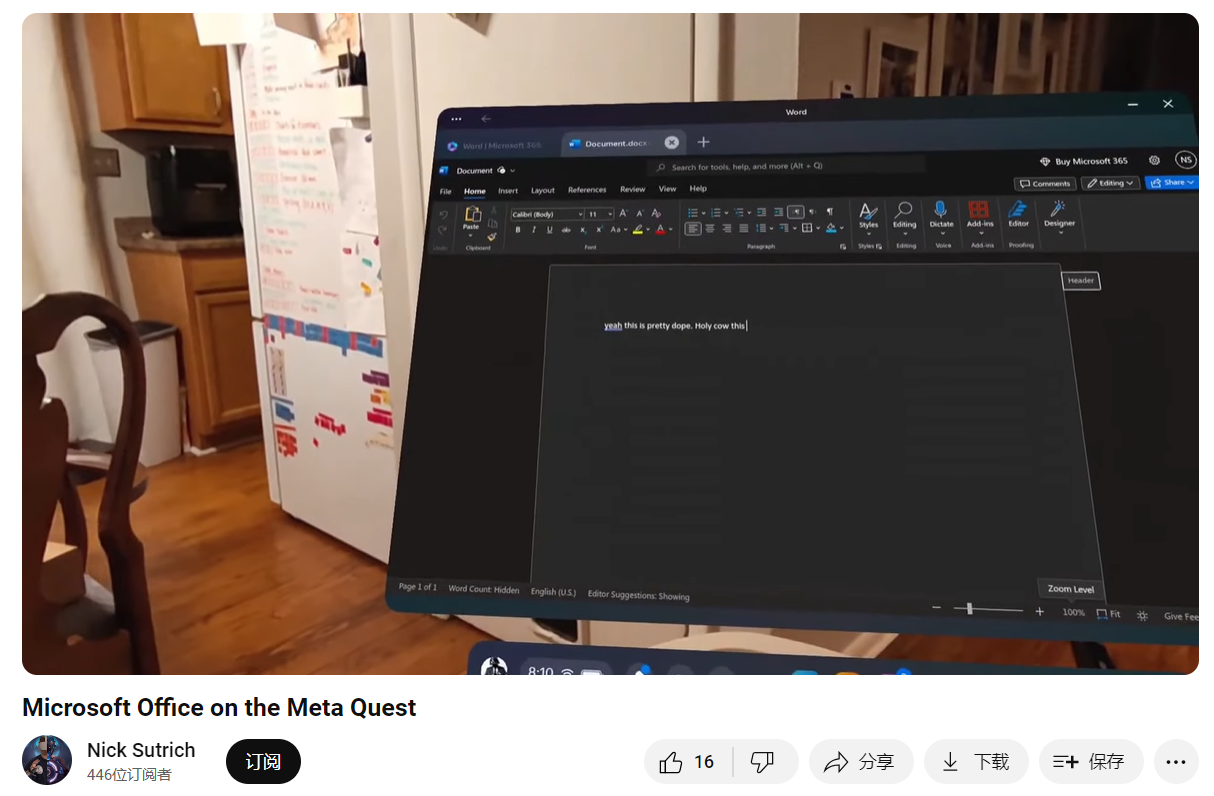The width and height of the screenshot is (1214, 796).
Task: Click the Buy Microsoft 365 button
Action: [x=1086, y=160]
